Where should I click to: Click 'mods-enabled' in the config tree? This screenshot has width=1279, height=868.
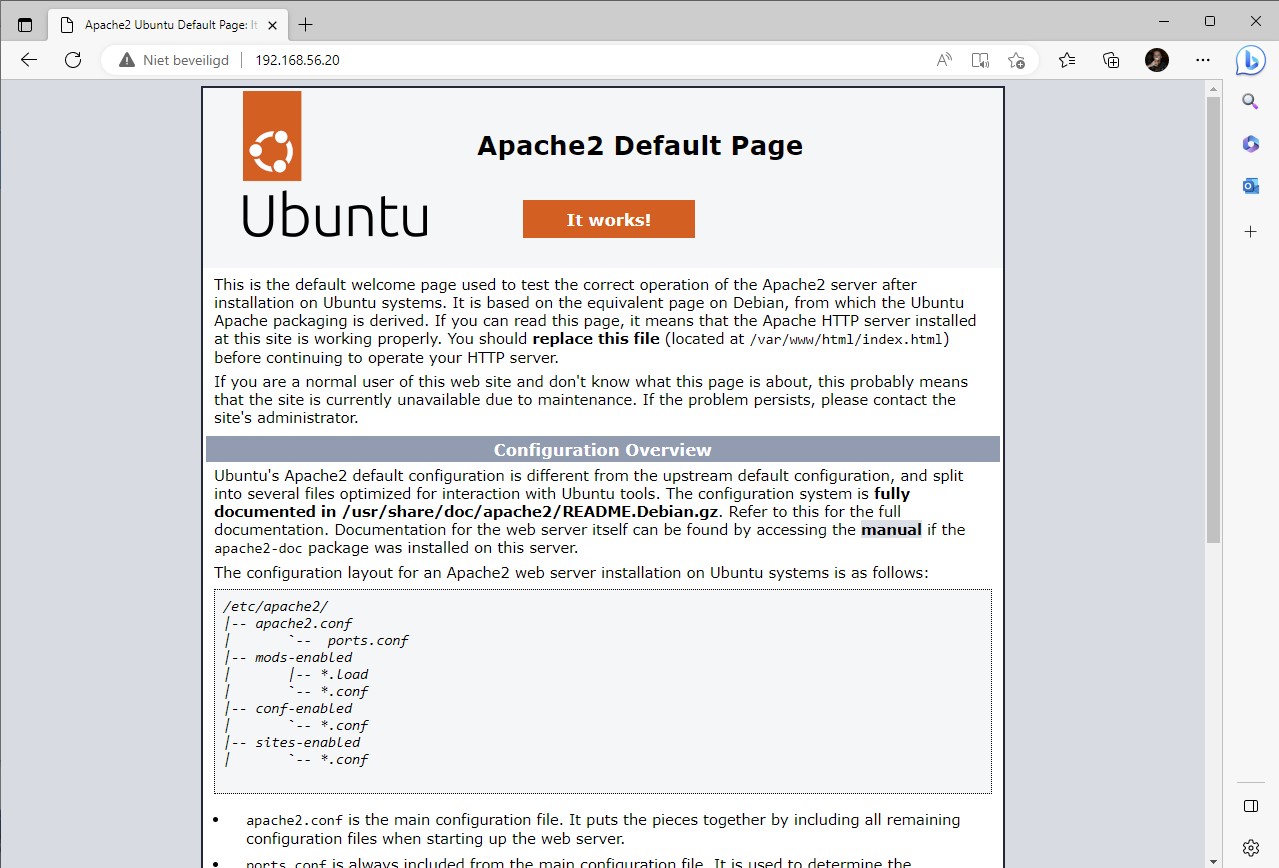pos(304,657)
